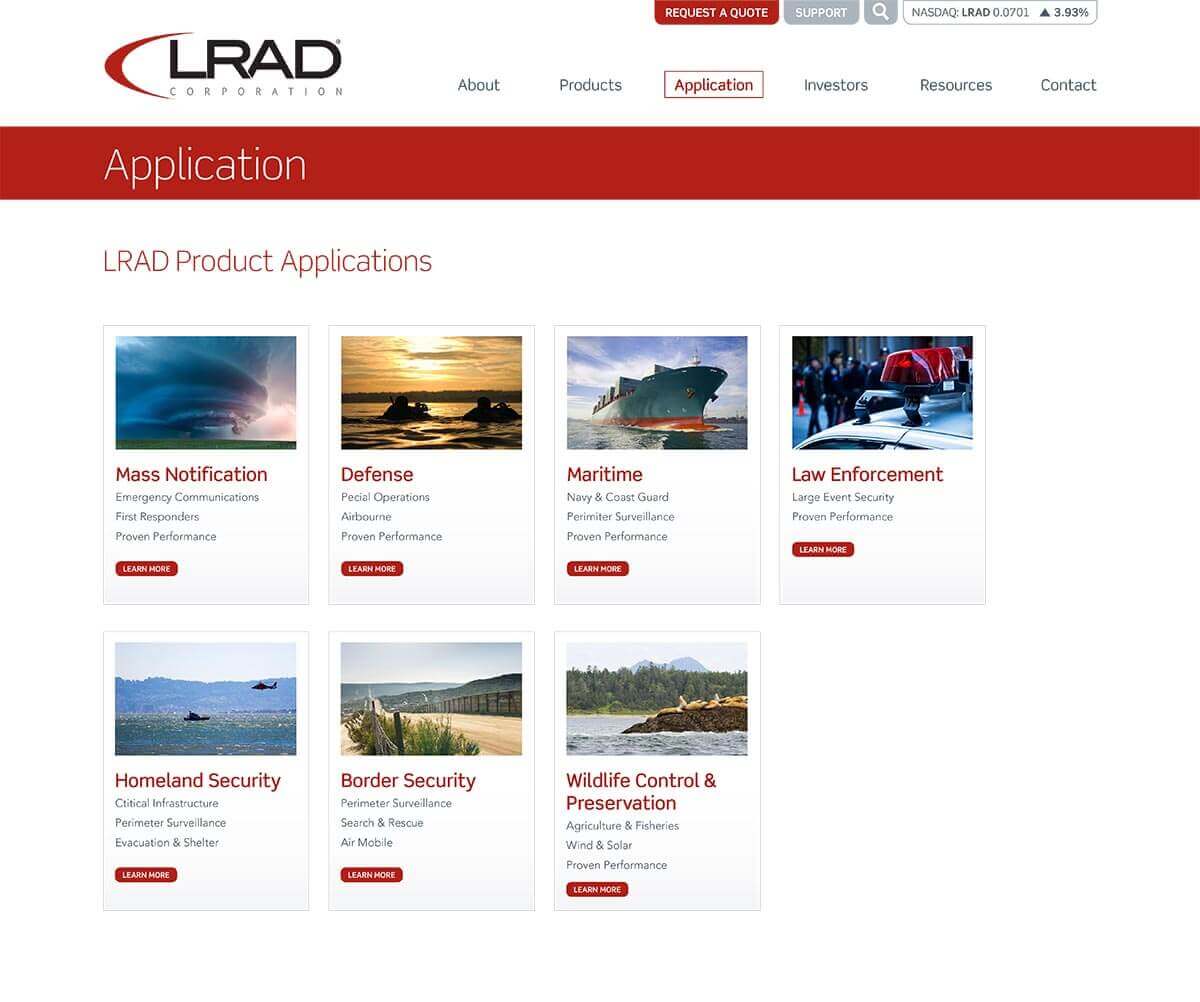Open the Homeland Security helicopter image

coord(206,698)
